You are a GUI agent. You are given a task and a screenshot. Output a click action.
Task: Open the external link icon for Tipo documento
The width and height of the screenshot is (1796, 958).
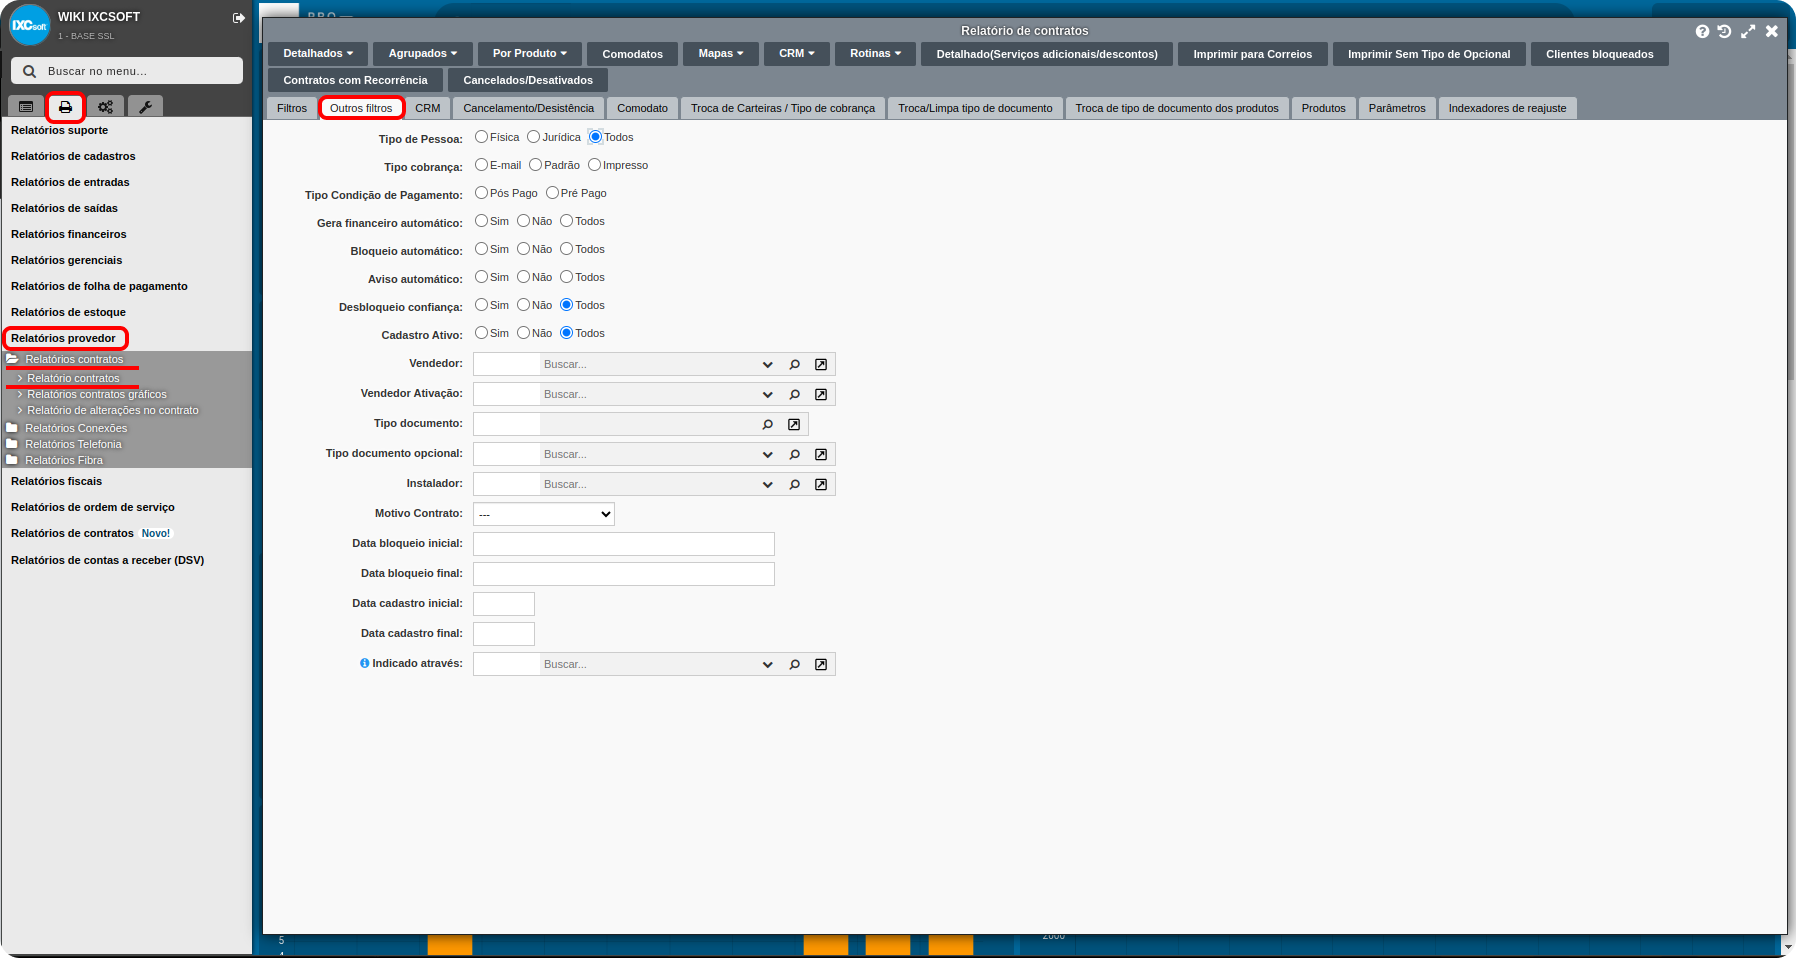(794, 425)
